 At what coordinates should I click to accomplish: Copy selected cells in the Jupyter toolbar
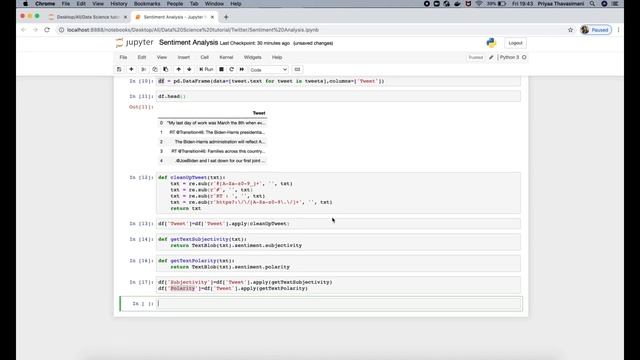click(x=155, y=69)
